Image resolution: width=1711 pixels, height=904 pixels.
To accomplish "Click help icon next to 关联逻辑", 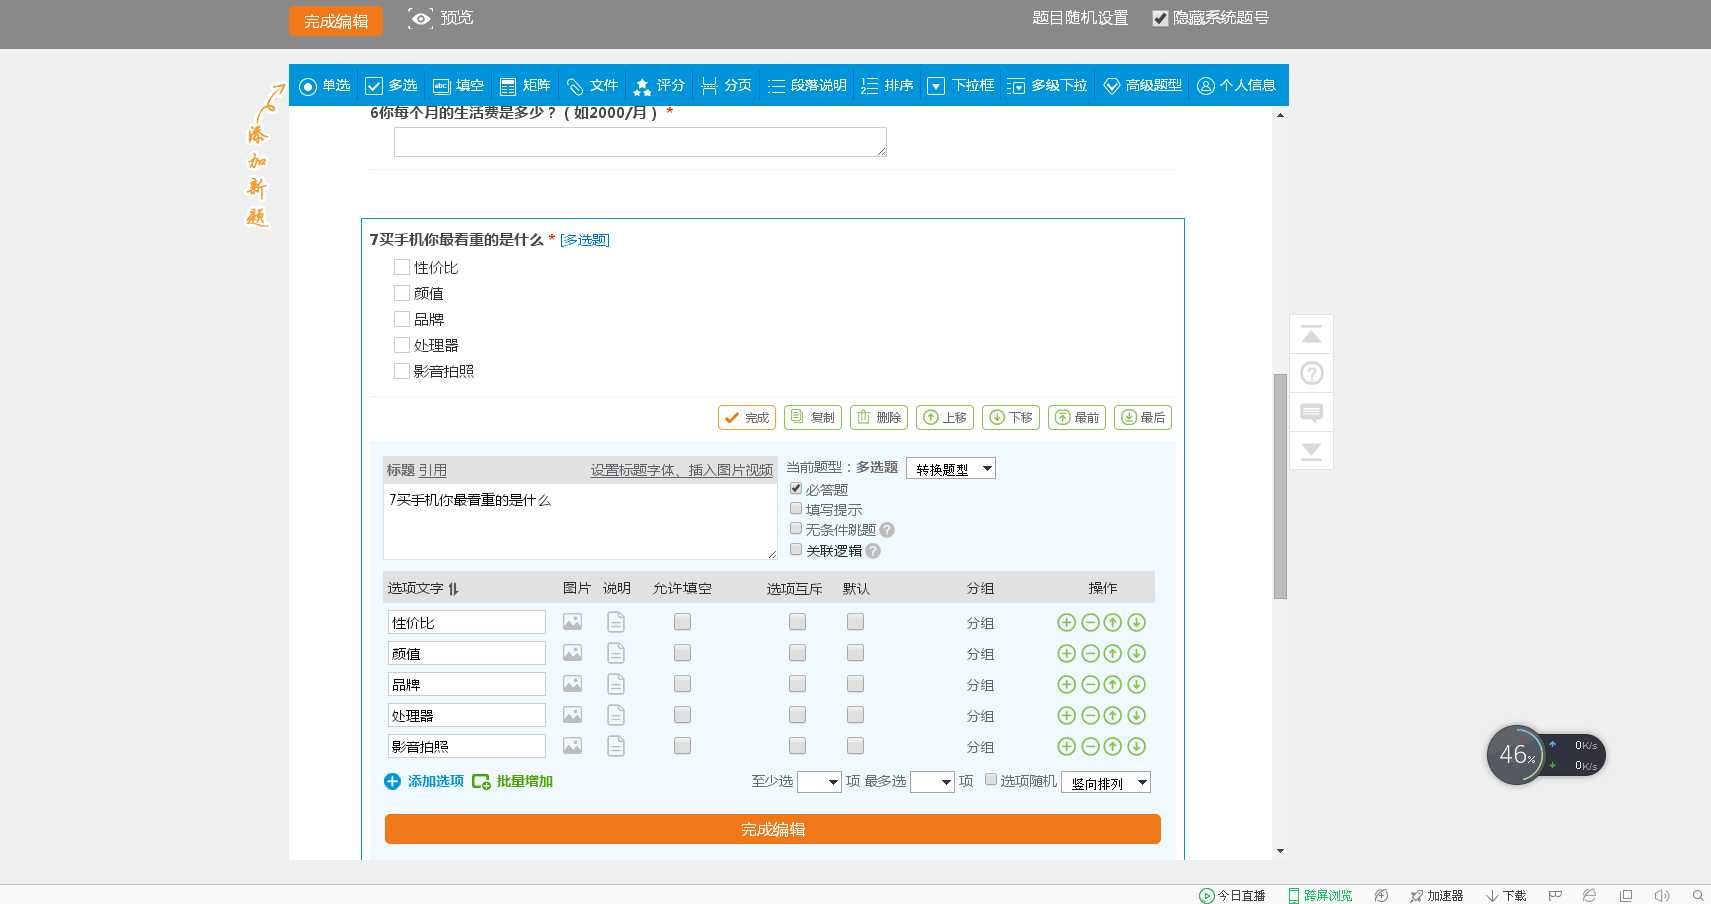I will point(873,551).
